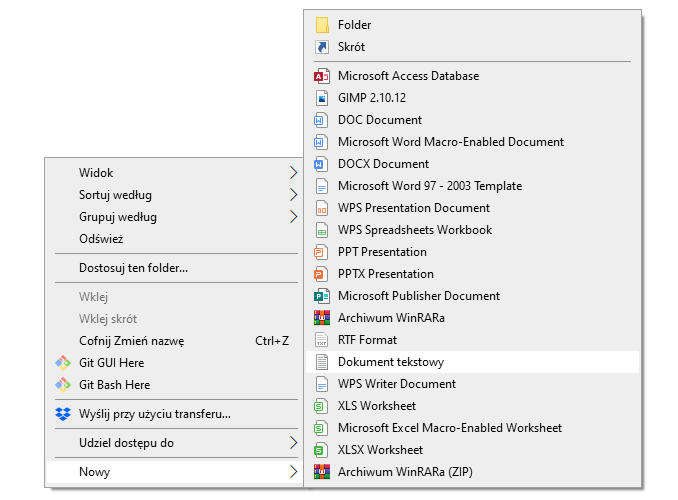Click the Git GUI Here icon
Image resolution: width=678 pixels, height=500 pixels.
tap(62, 363)
